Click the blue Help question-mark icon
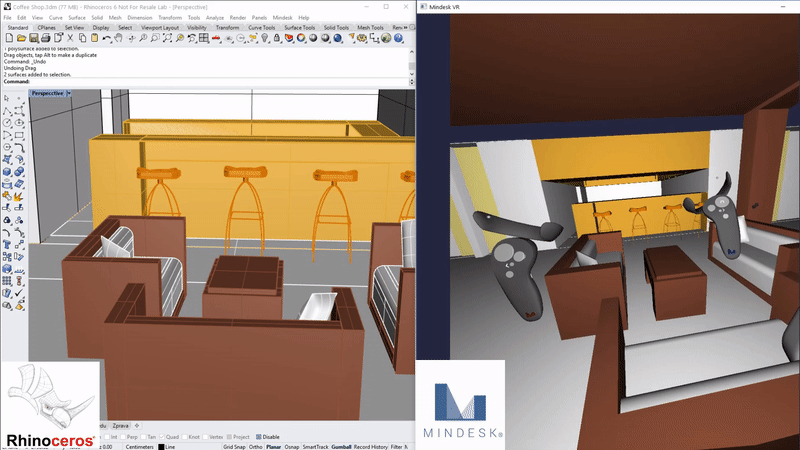This screenshot has height=450, width=800. (x=398, y=38)
